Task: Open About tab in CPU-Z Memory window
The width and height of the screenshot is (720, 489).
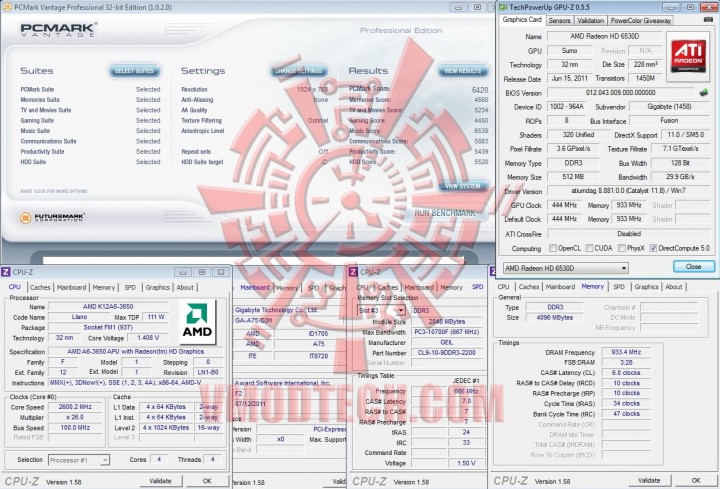Action: tap(674, 287)
